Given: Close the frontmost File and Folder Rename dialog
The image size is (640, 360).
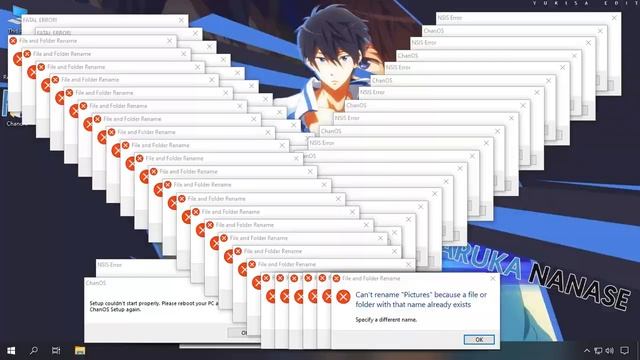Looking at the screenshot, I should click(x=493, y=278).
